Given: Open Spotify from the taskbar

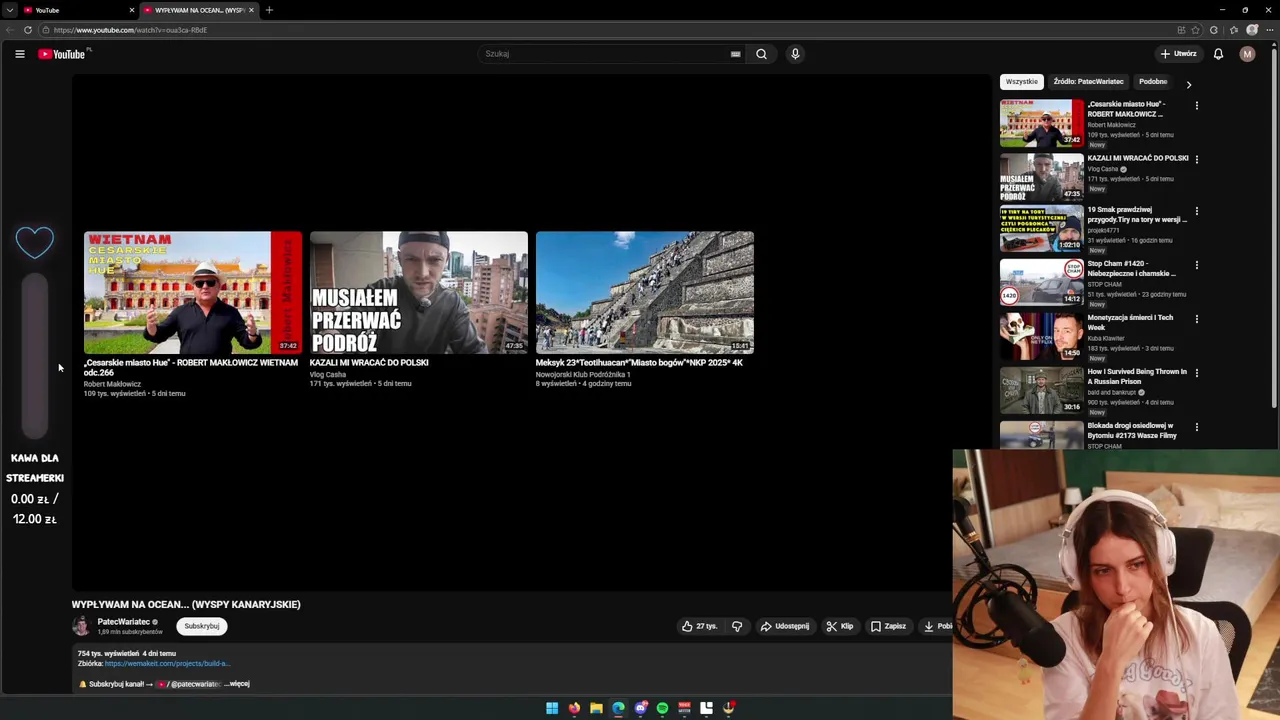Looking at the screenshot, I should click(662, 708).
